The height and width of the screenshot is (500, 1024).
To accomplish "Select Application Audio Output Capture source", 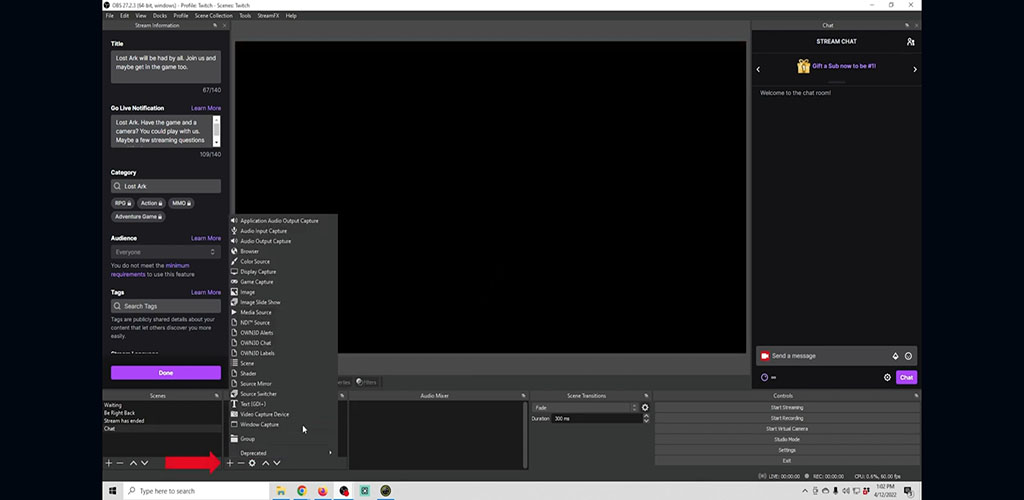I will (x=279, y=221).
